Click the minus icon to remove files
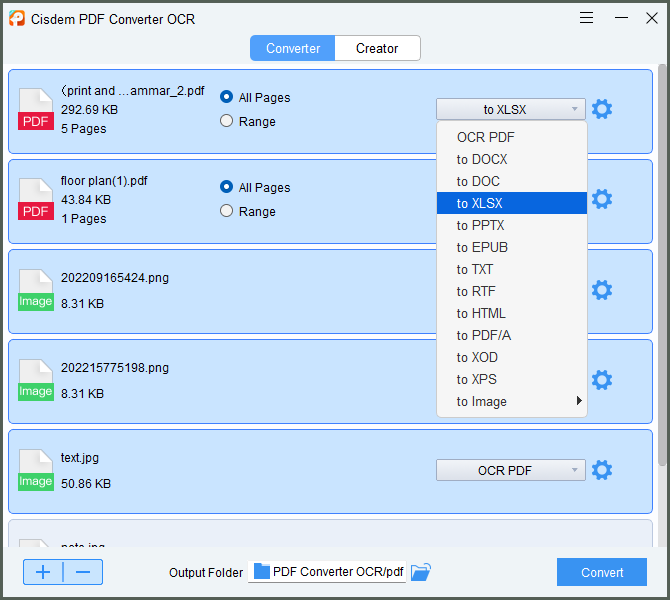Image resolution: width=670 pixels, height=600 pixels. click(x=83, y=572)
